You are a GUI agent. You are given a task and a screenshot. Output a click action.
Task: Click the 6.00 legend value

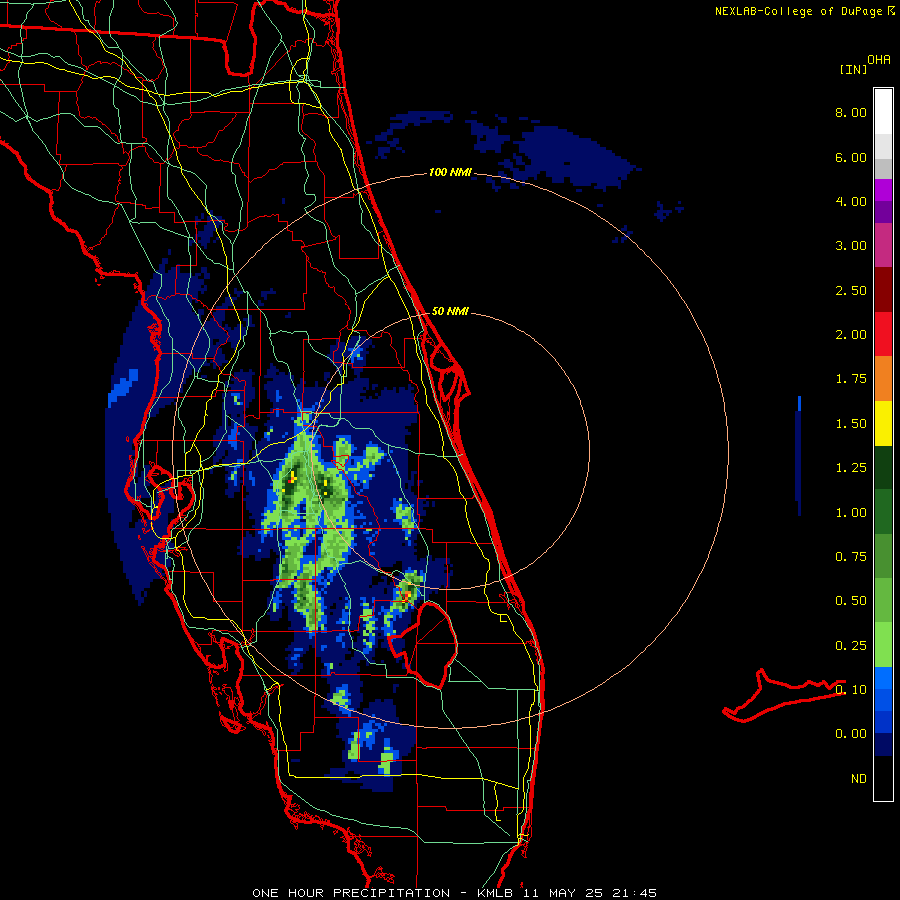point(851,157)
